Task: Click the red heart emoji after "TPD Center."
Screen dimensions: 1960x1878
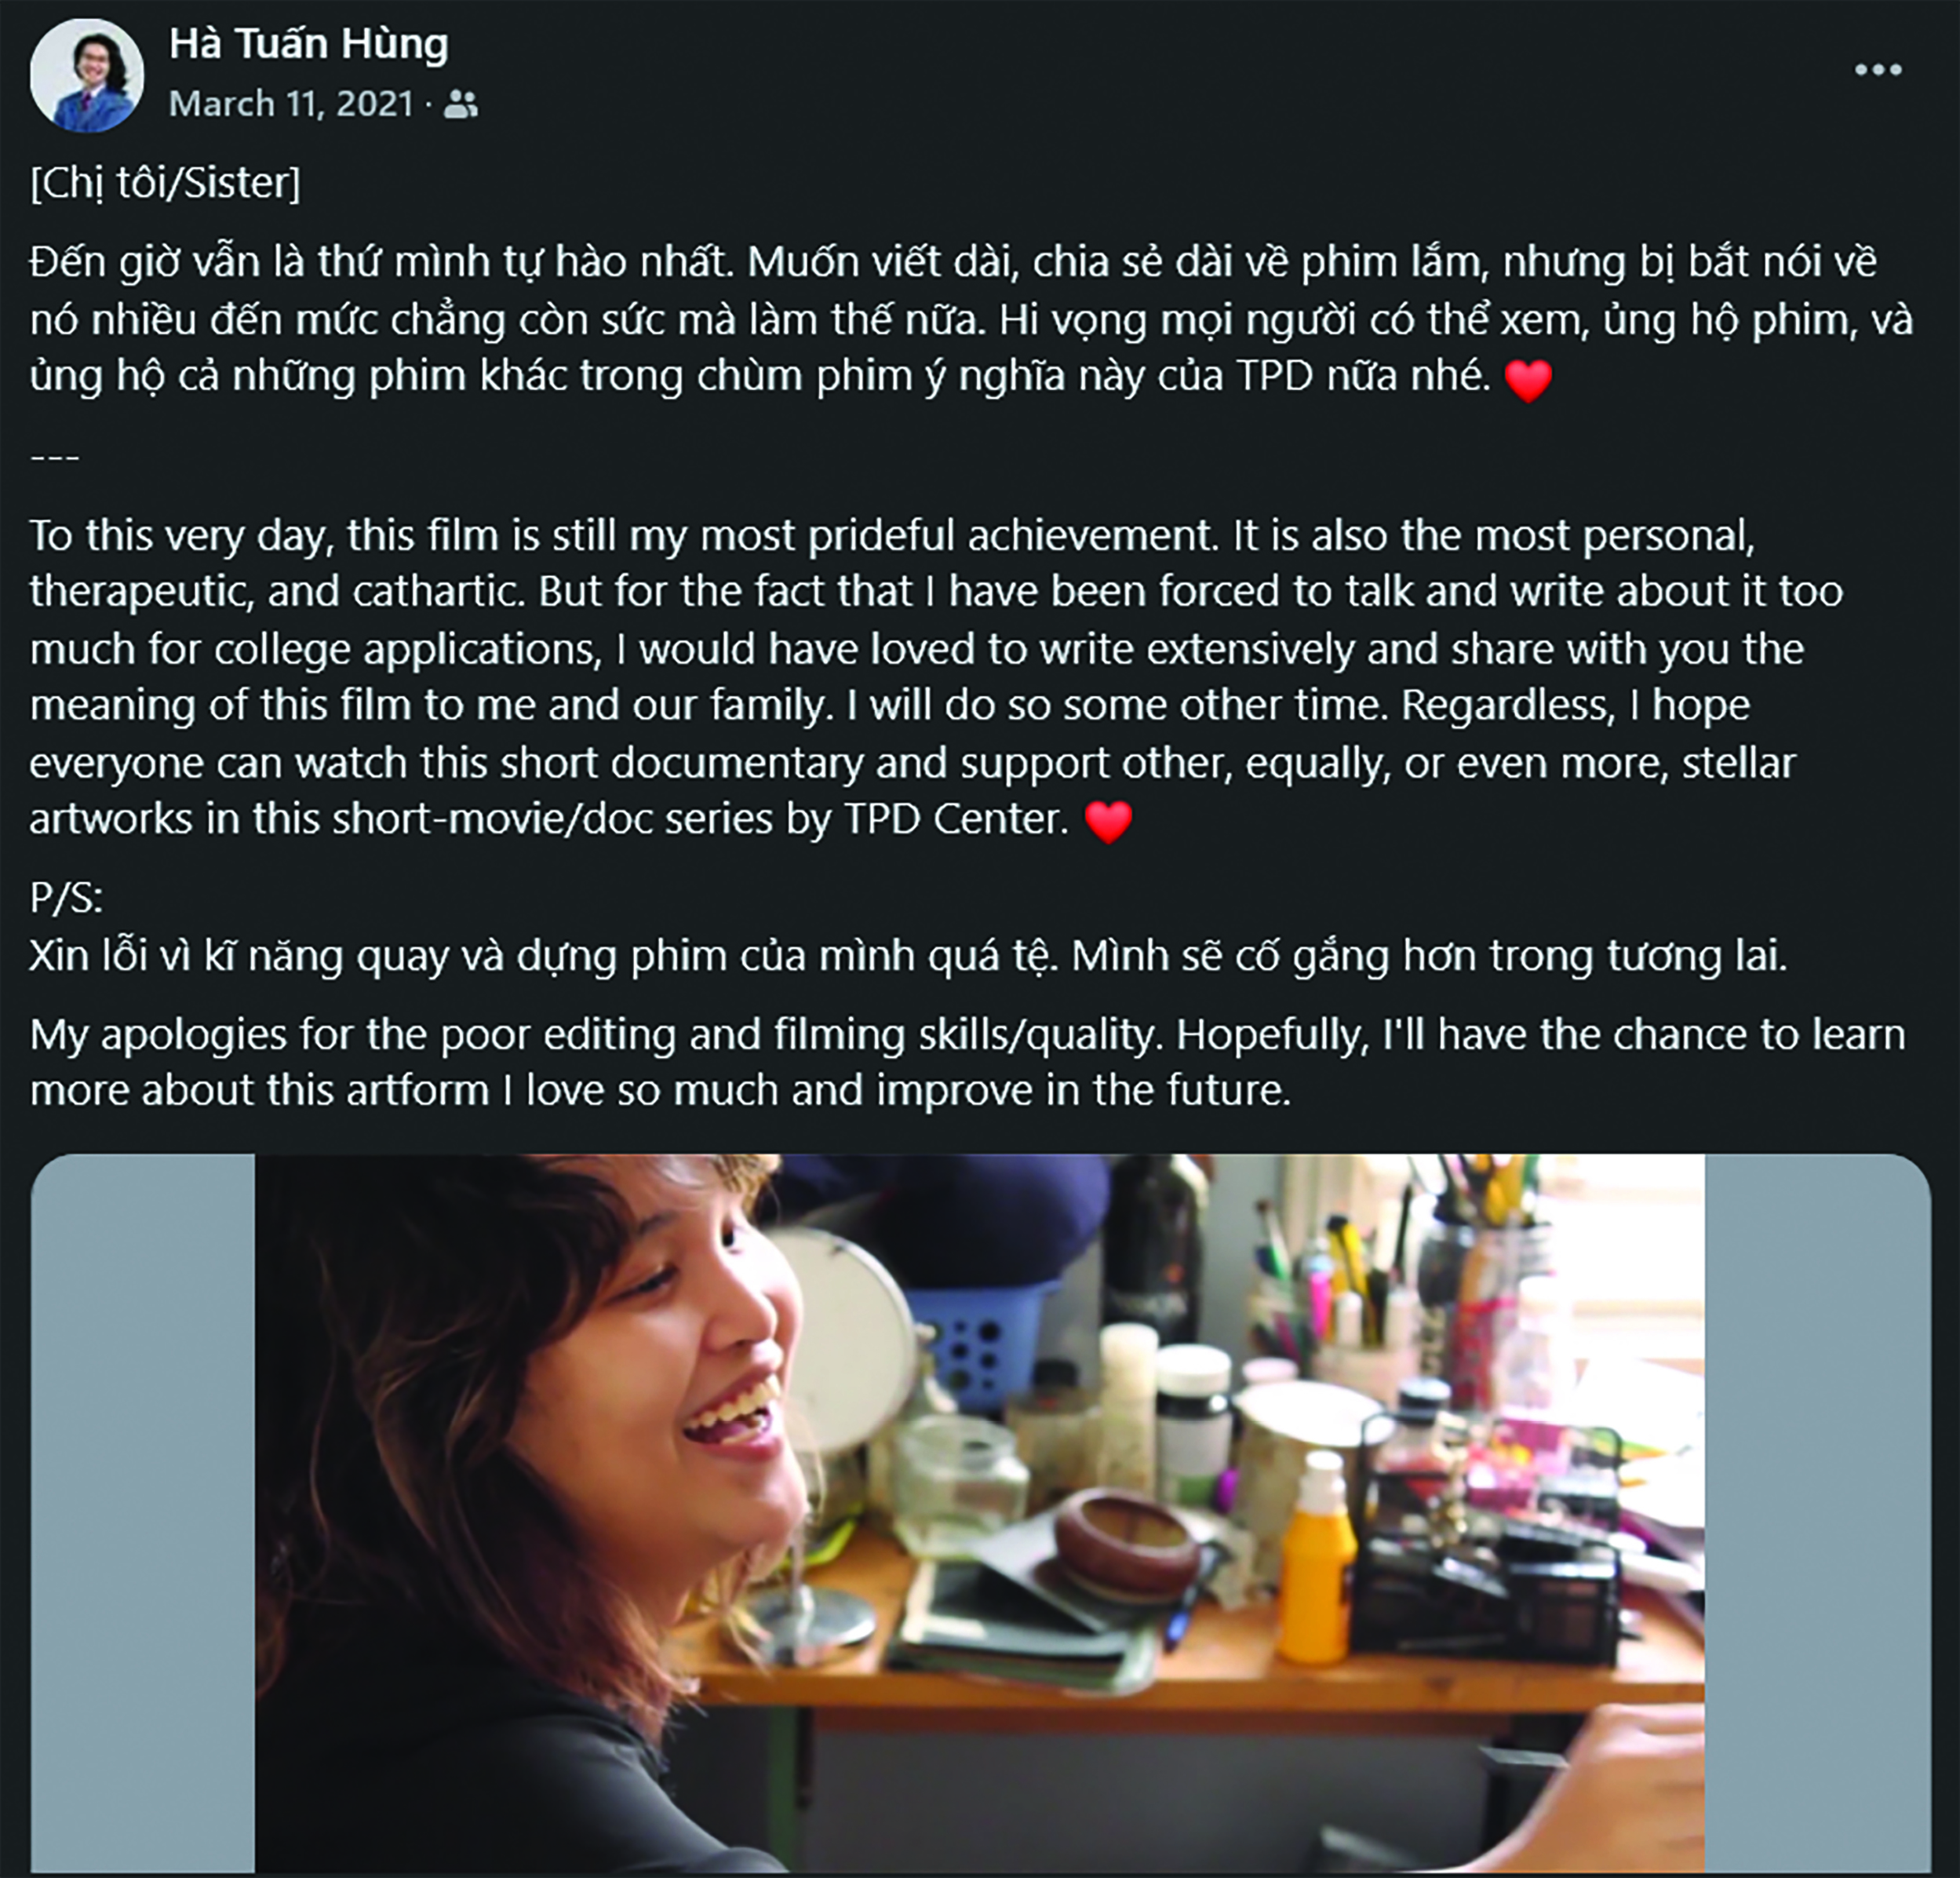Action: click(1108, 822)
